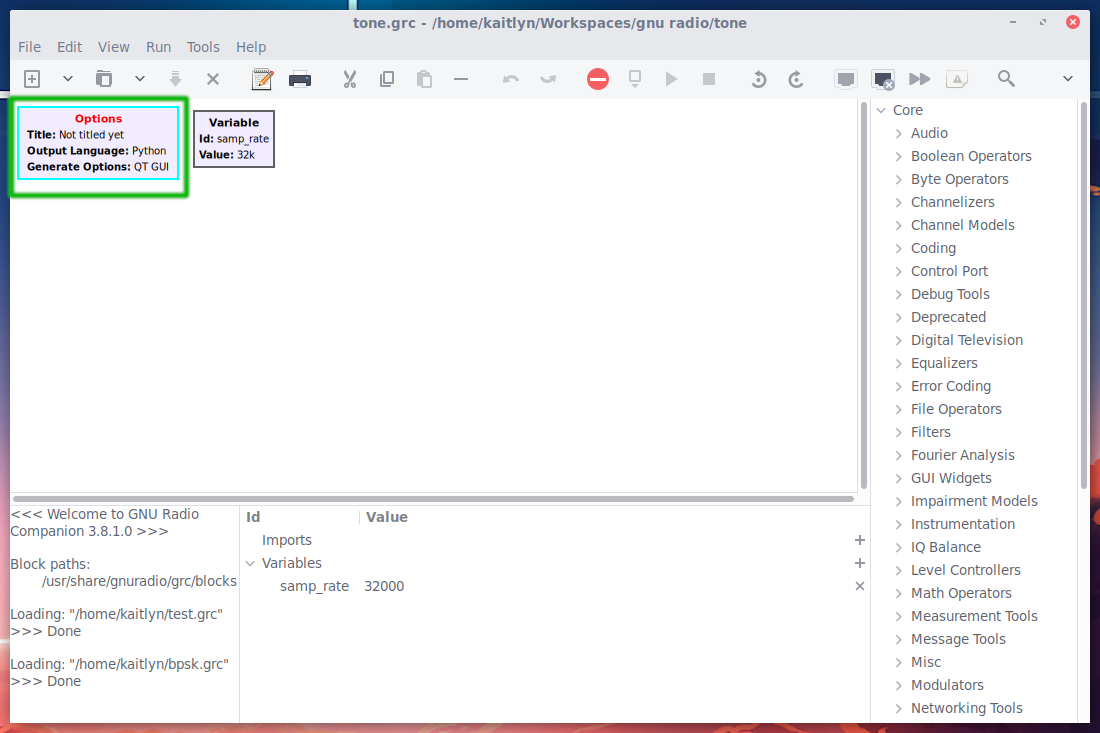The image size is (1100, 733).
Task: Add a new variable with the plus button
Action: [x=859, y=563]
